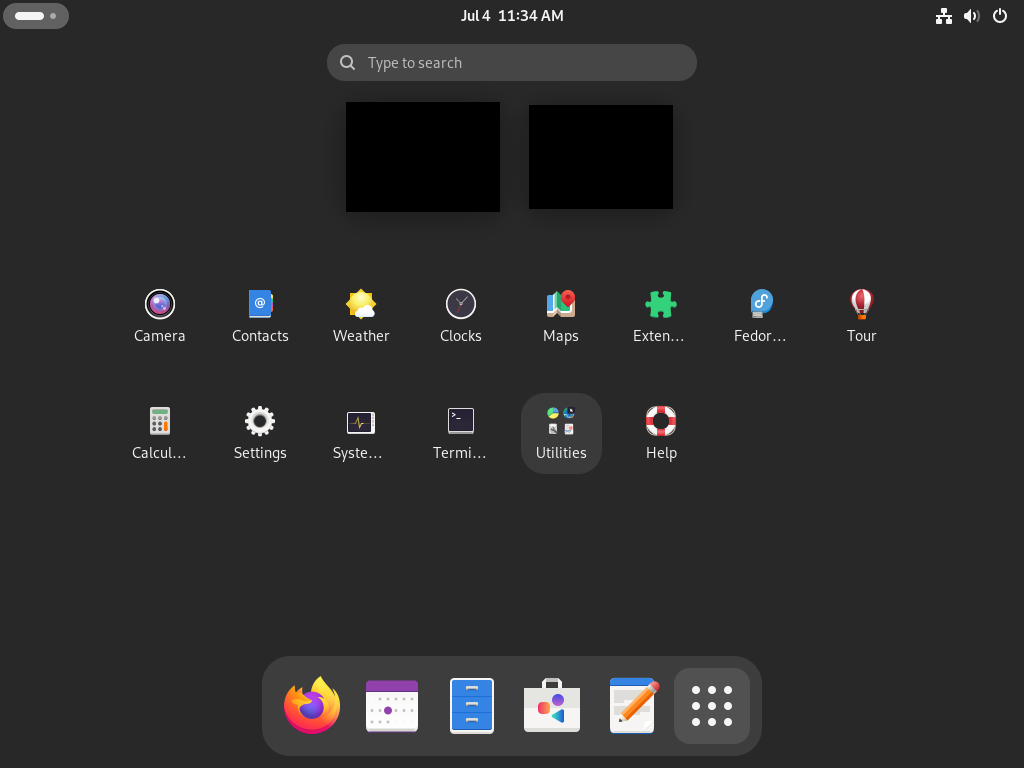Image resolution: width=1024 pixels, height=768 pixels.
Task: Click the volume speaker icon
Action: coord(972,16)
